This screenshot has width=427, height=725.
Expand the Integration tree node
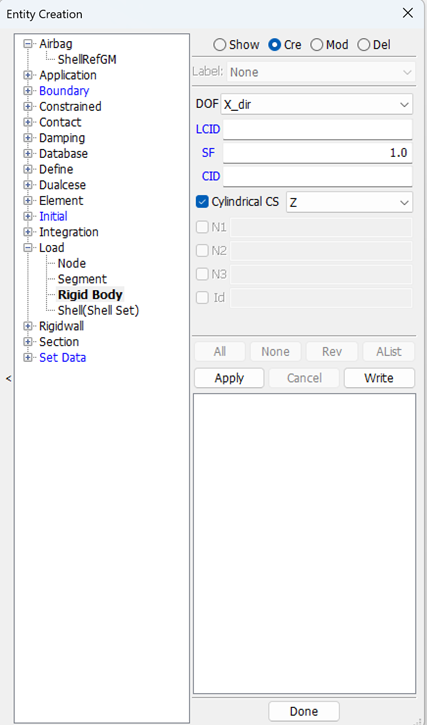[x=28, y=232]
